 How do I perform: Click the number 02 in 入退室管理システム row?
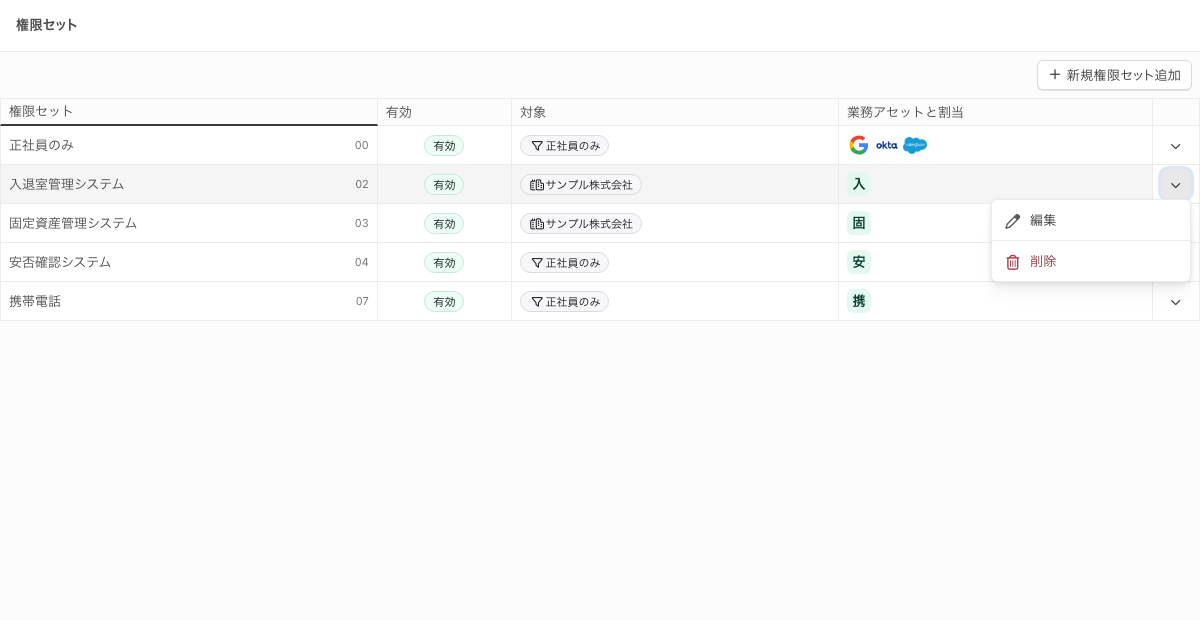click(x=362, y=185)
